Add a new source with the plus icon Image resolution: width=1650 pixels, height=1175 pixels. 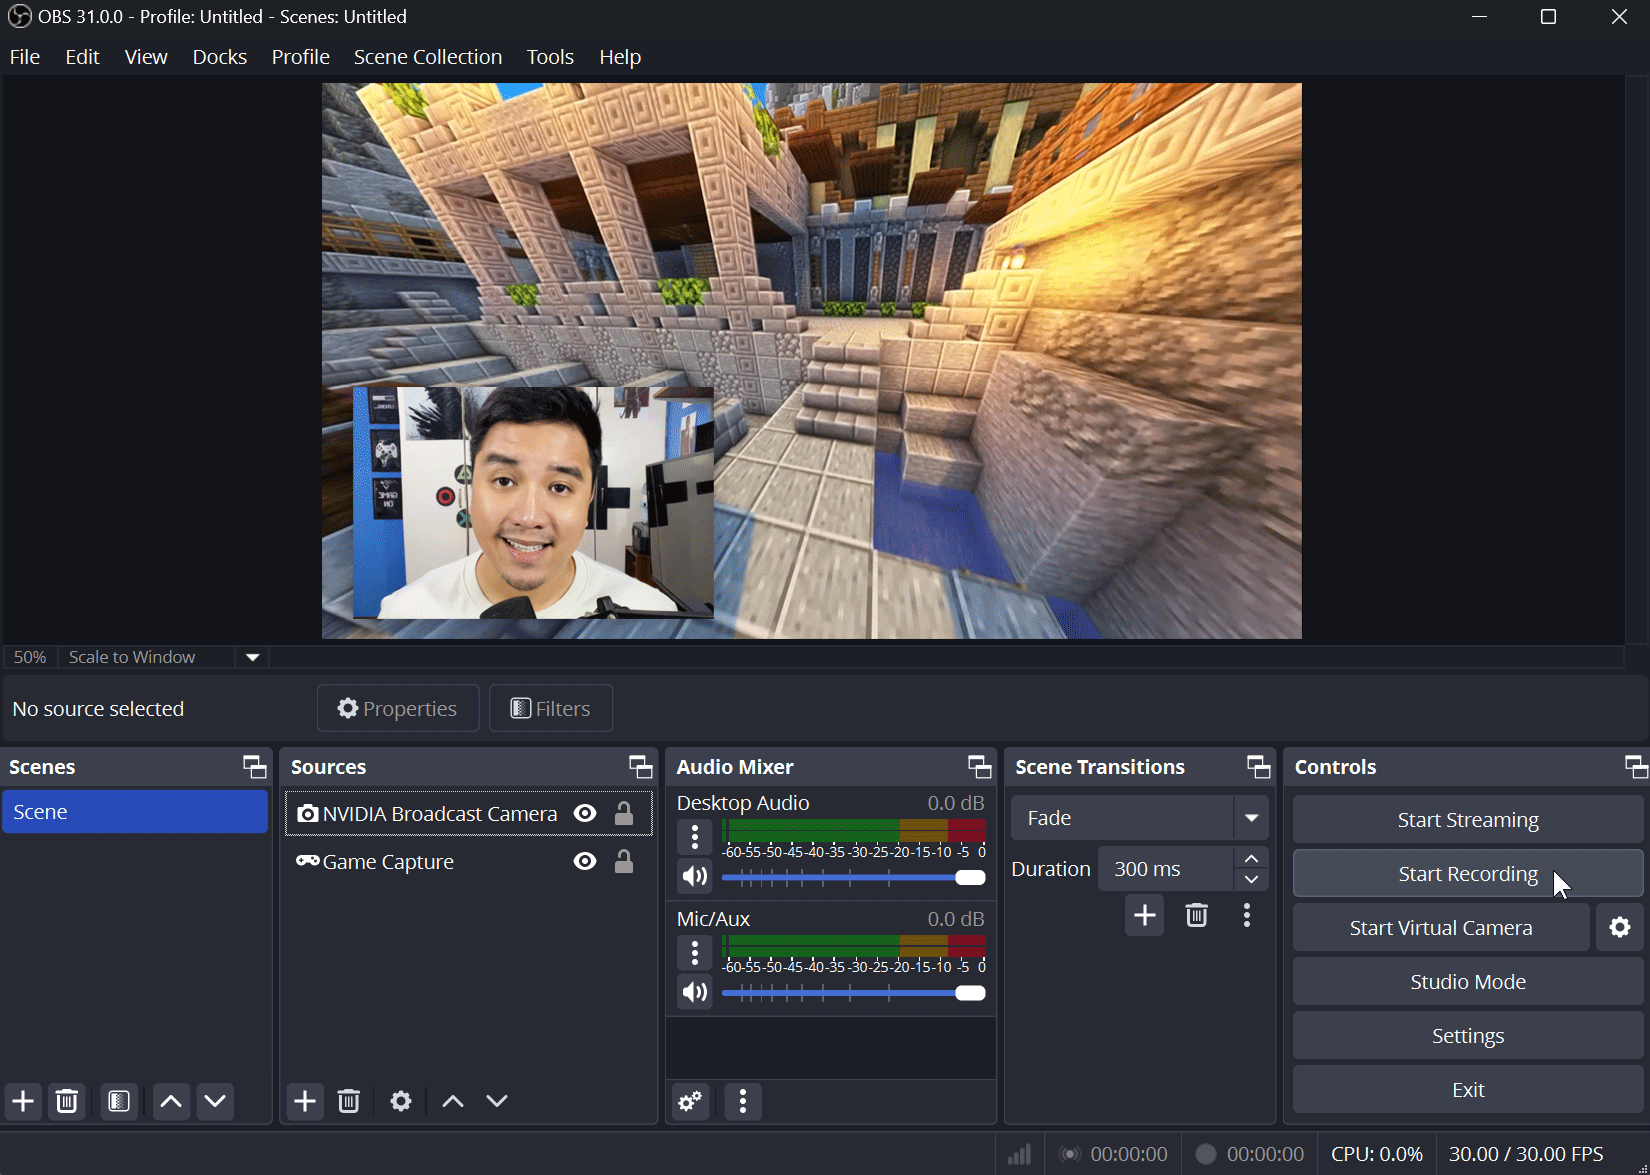pyautogui.click(x=304, y=1101)
